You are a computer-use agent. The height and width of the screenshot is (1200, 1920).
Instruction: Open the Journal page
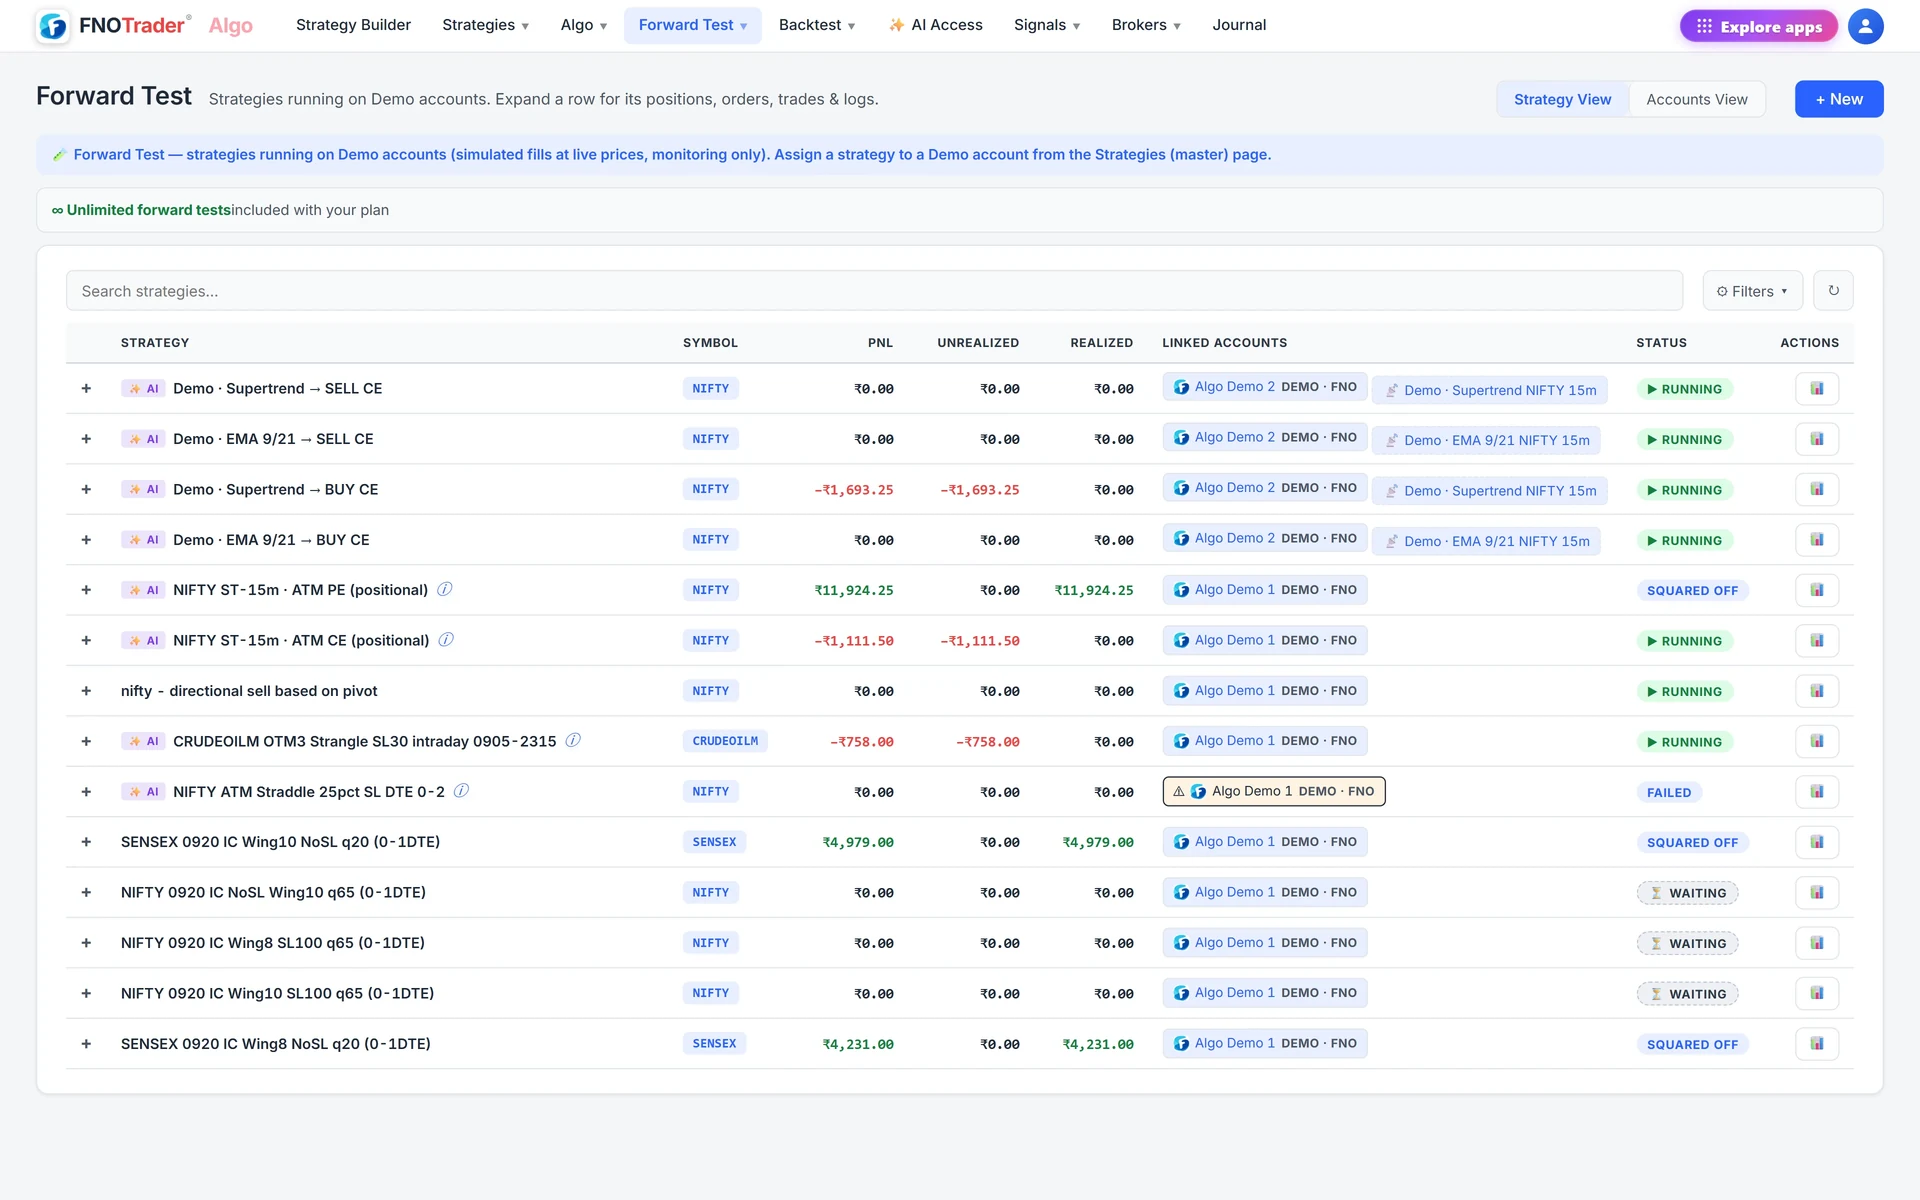[x=1239, y=25]
